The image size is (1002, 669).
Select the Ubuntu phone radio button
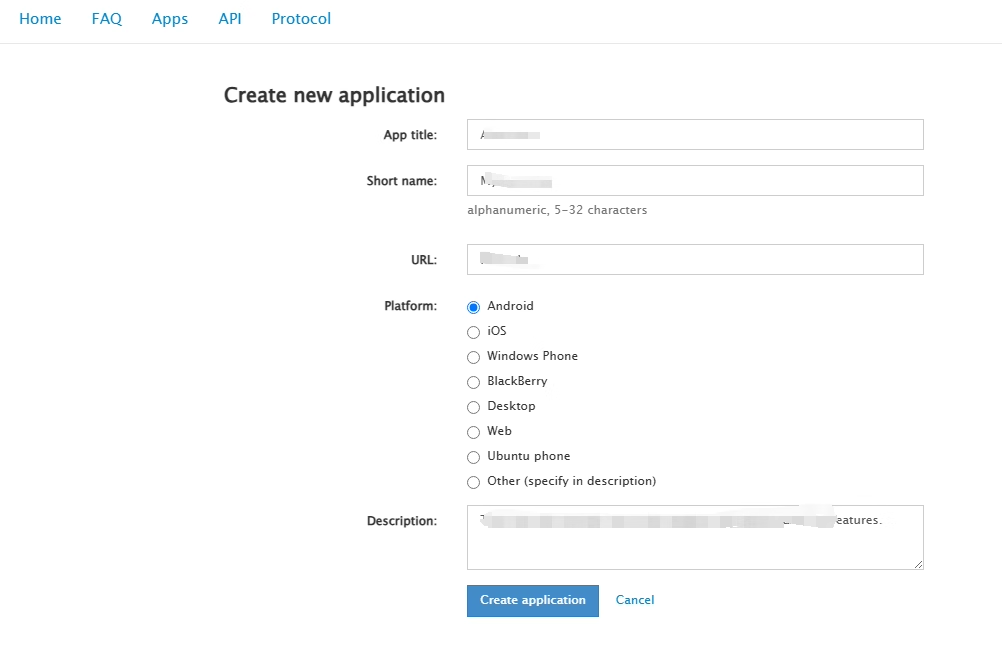coord(474,457)
